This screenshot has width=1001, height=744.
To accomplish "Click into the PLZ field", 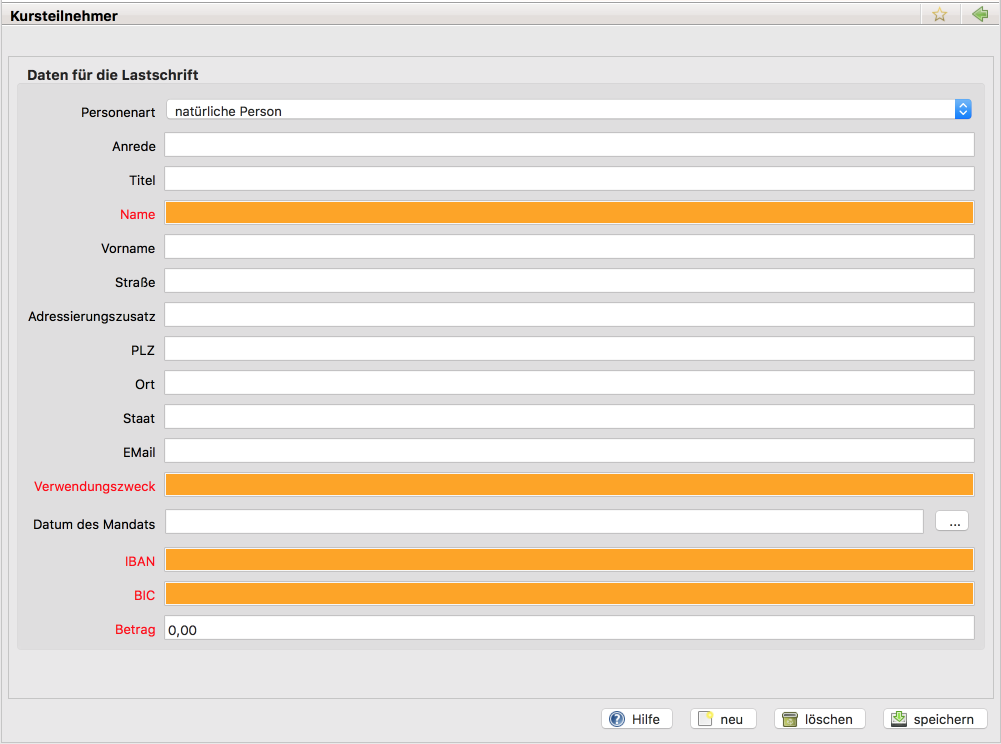I will 568,349.
